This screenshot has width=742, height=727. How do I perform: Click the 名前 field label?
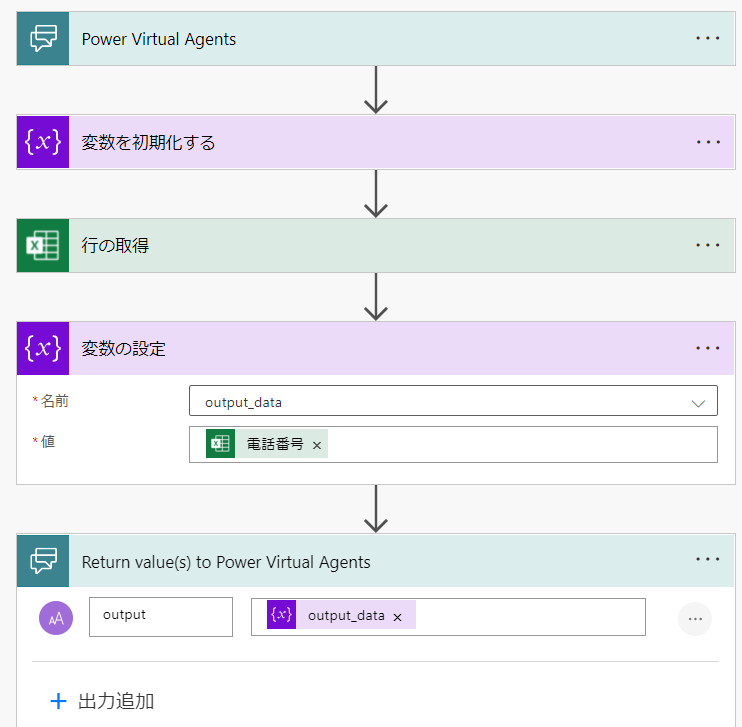pos(54,401)
